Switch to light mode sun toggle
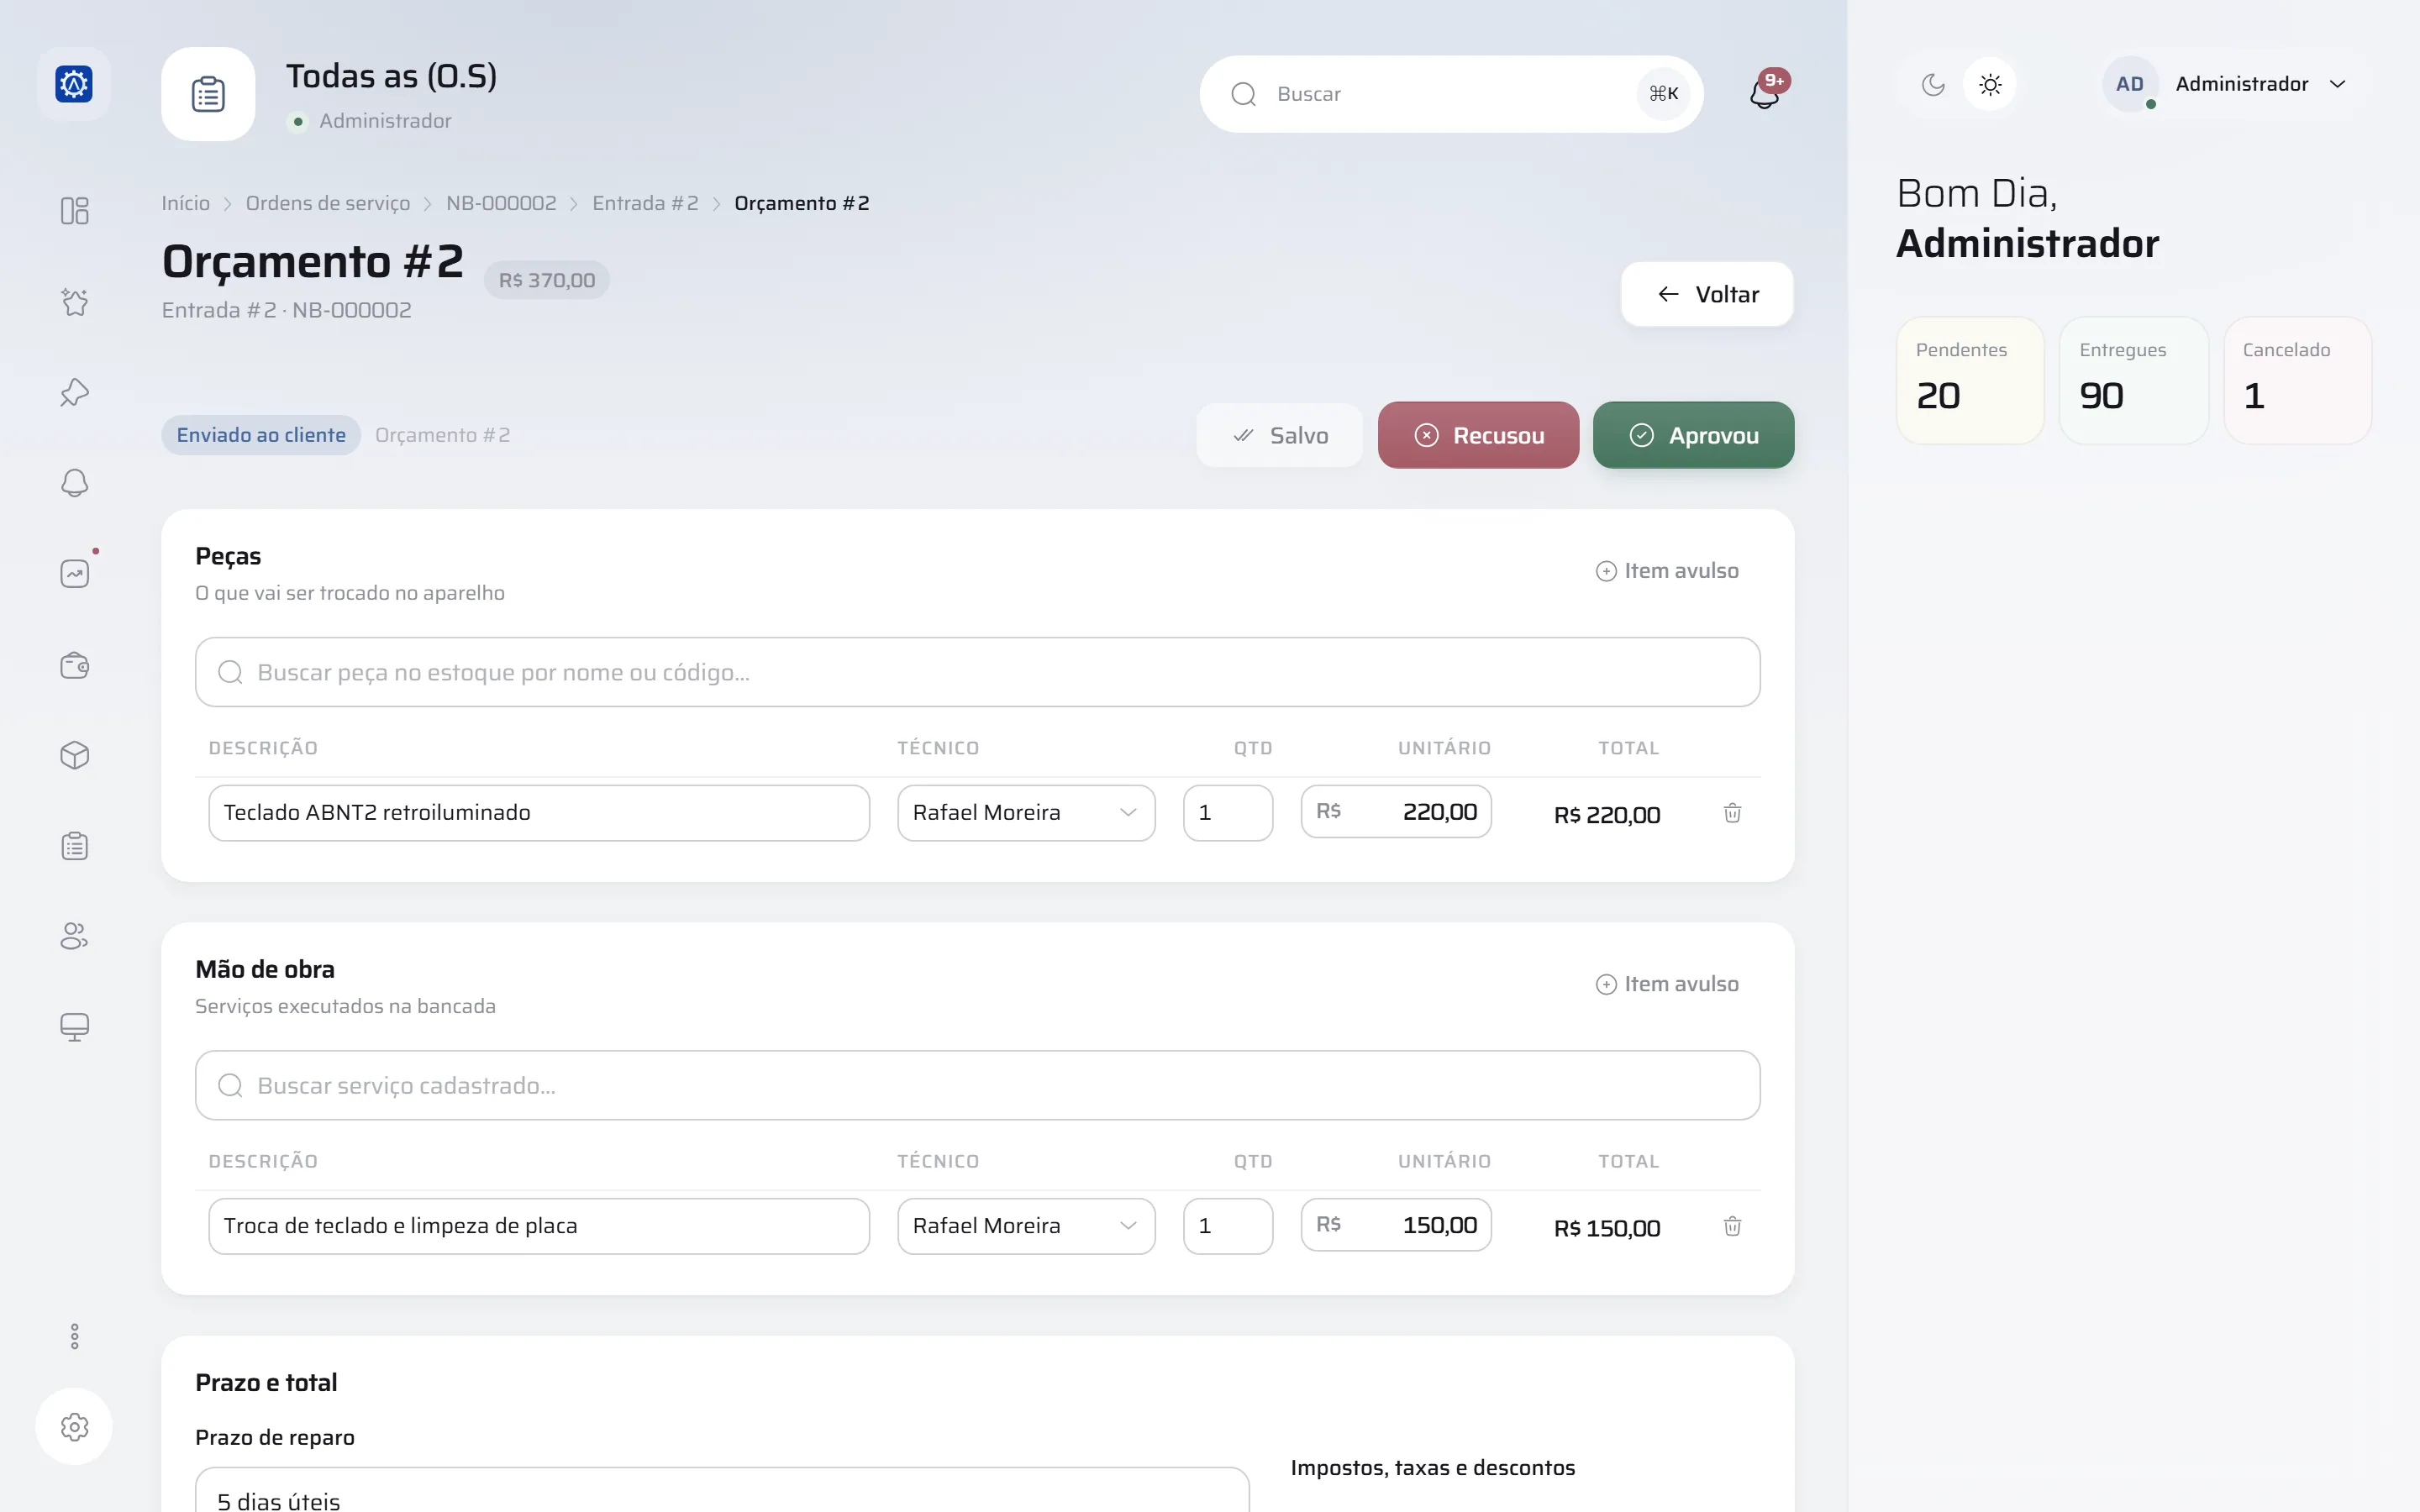The height and width of the screenshot is (1512, 2420). tap(1990, 85)
